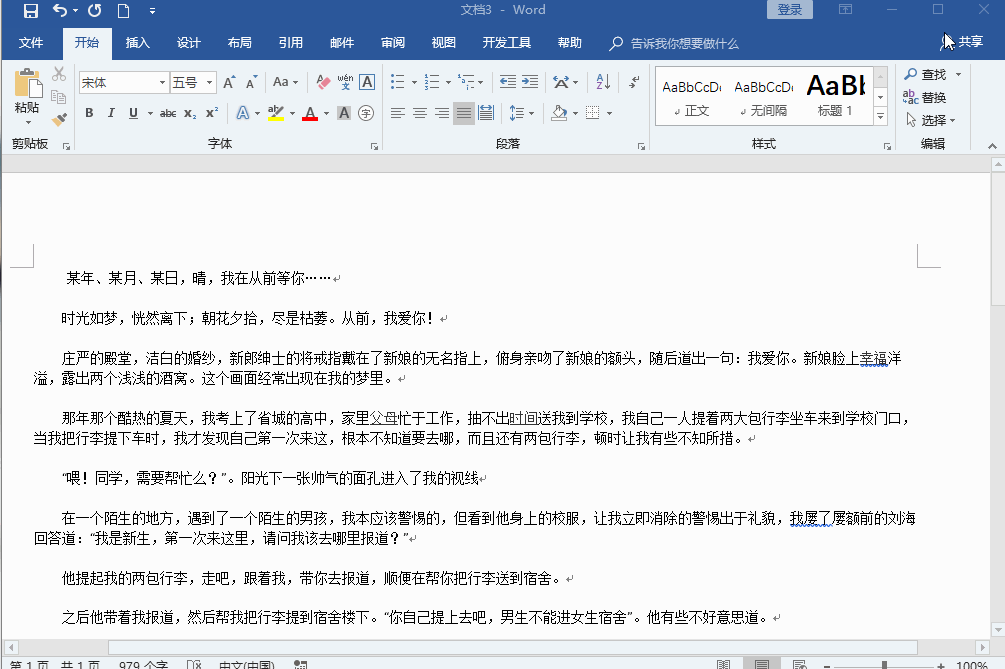Viewport: 1005px width, 669px height.
Task: Toggle Strikethrough formatting
Action: pyautogui.click(x=168, y=113)
